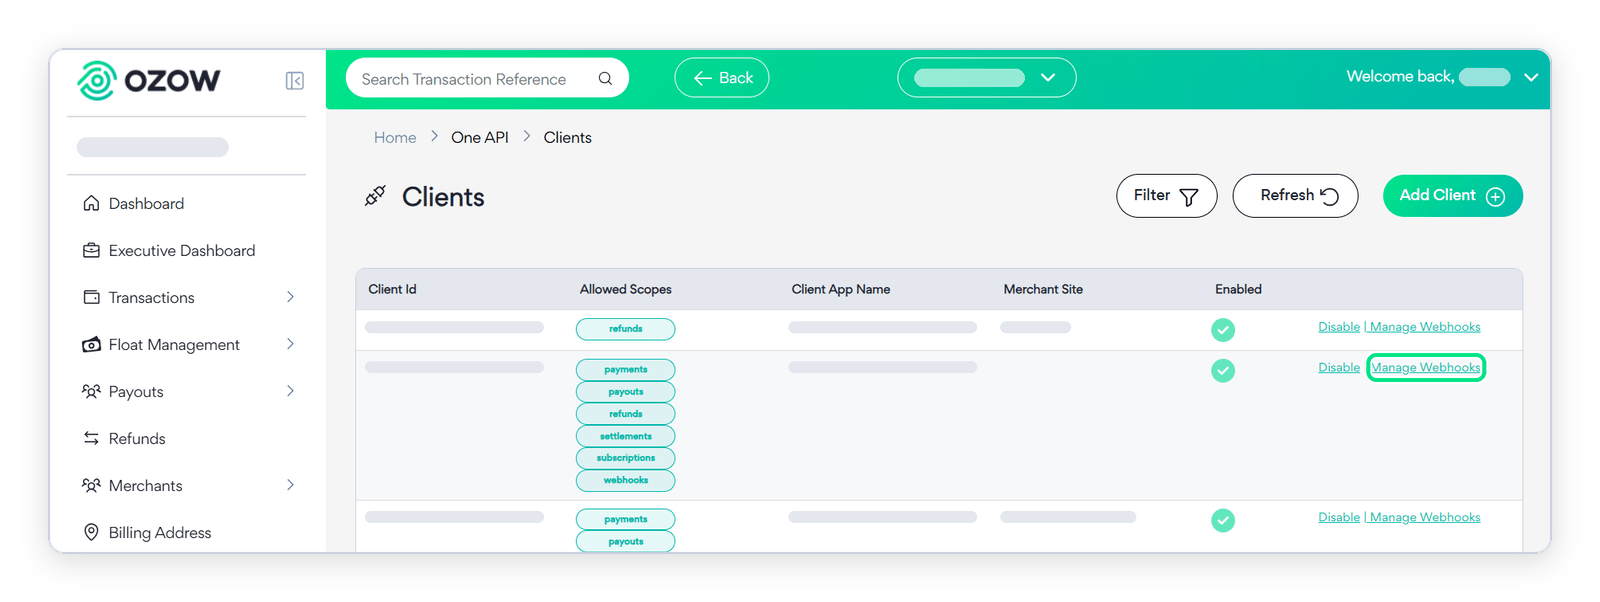The image size is (1600, 602).
Task: Click the Payouts people icon
Action: [91, 391]
